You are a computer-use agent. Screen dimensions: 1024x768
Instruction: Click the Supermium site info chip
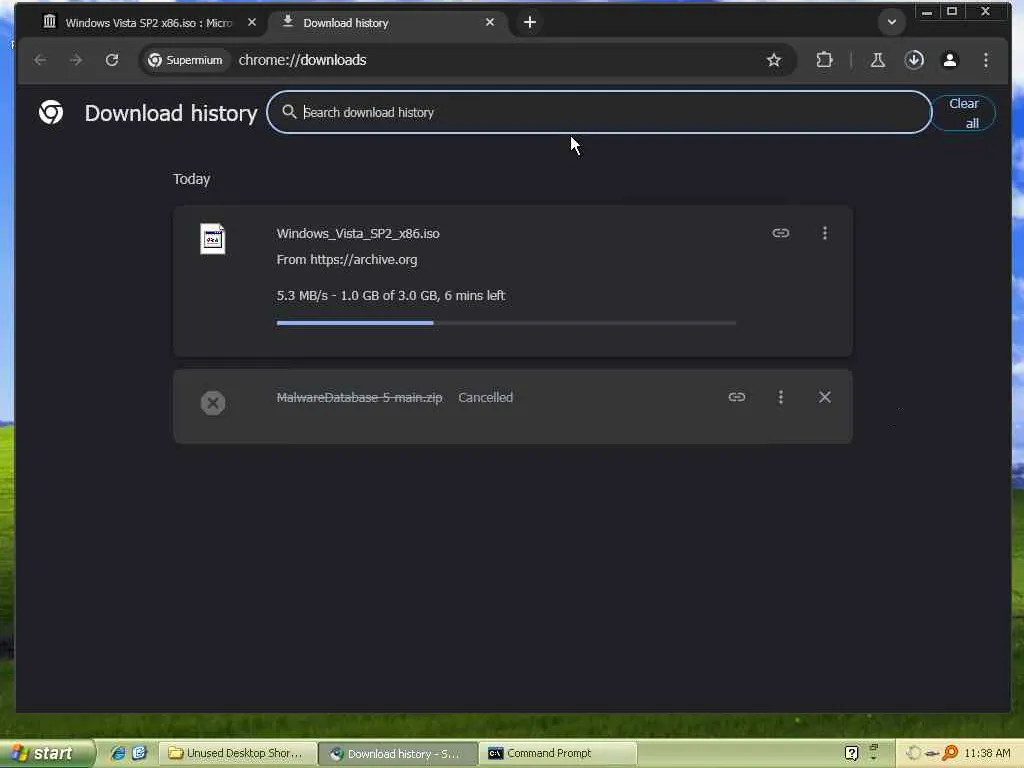coord(185,60)
